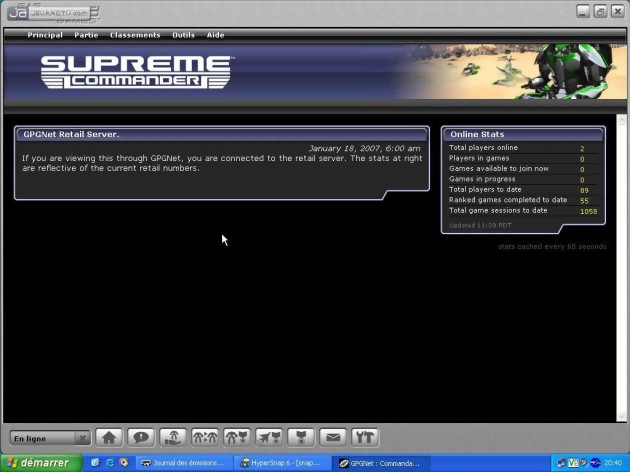This screenshot has width=630, height=472.
Task: Click the blue round tray icon
Action: [x=595, y=463]
